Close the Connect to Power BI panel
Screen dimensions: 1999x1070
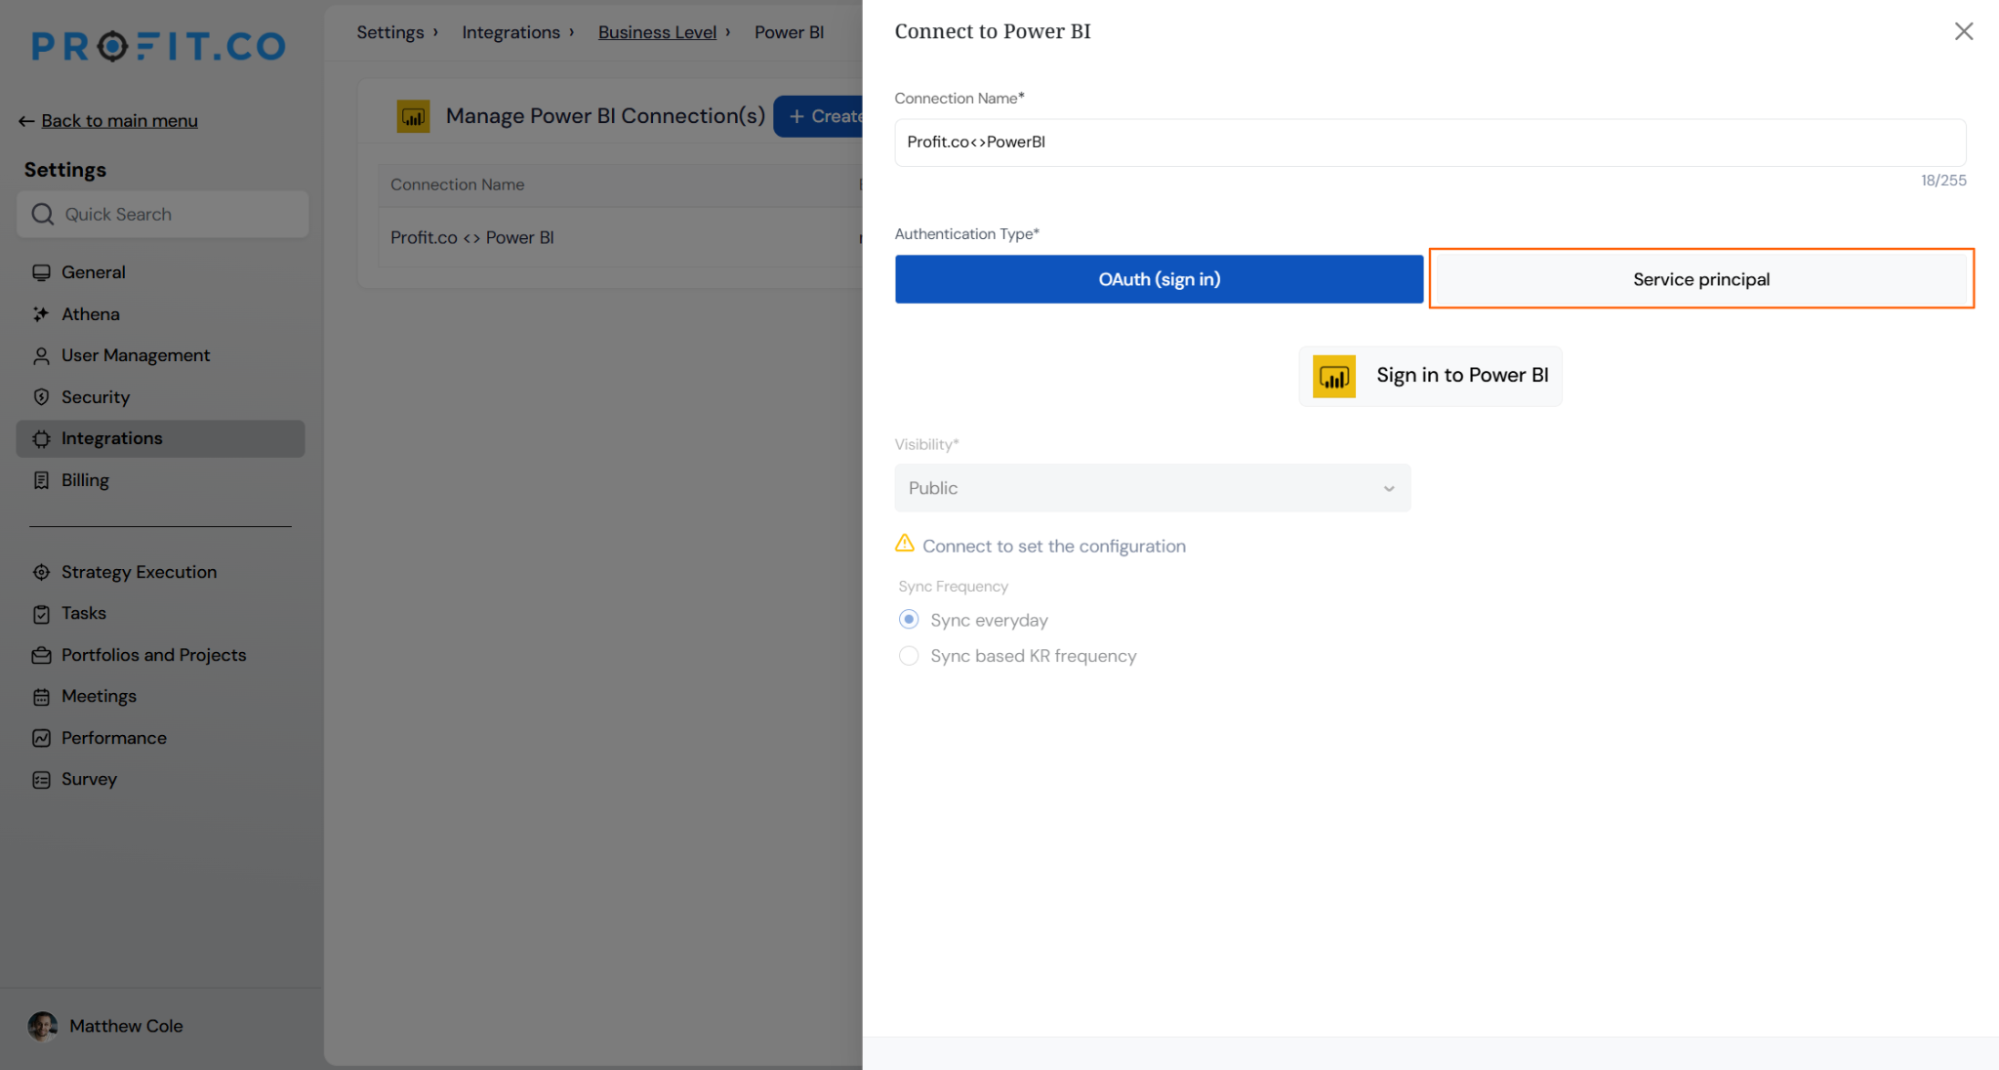click(1963, 31)
